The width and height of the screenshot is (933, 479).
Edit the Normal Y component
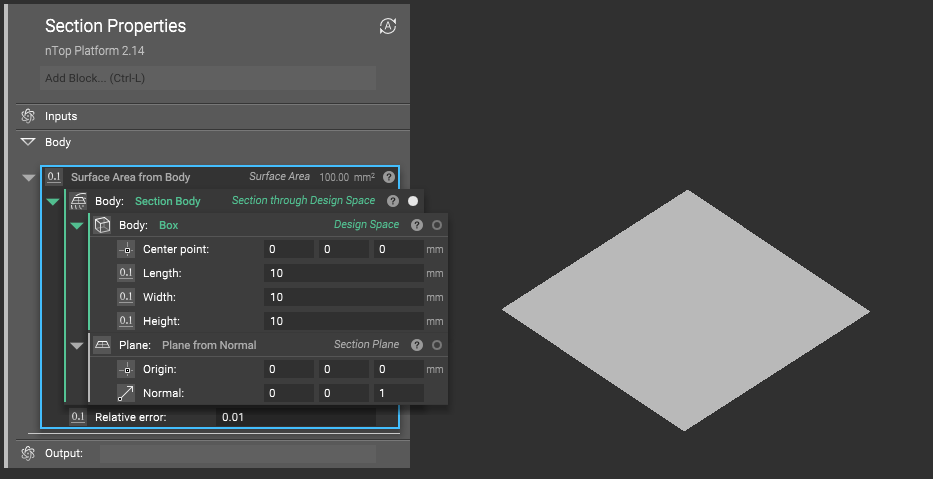click(344, 393)
